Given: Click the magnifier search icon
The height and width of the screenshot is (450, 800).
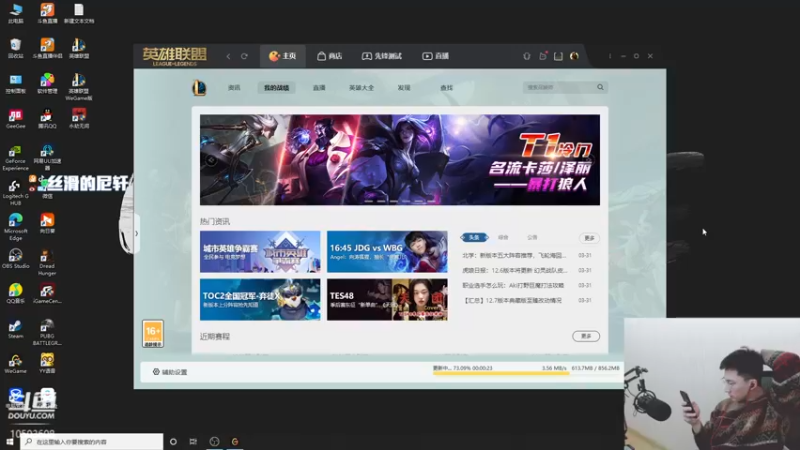Looking at the screenshot, I should pos(601,87).
